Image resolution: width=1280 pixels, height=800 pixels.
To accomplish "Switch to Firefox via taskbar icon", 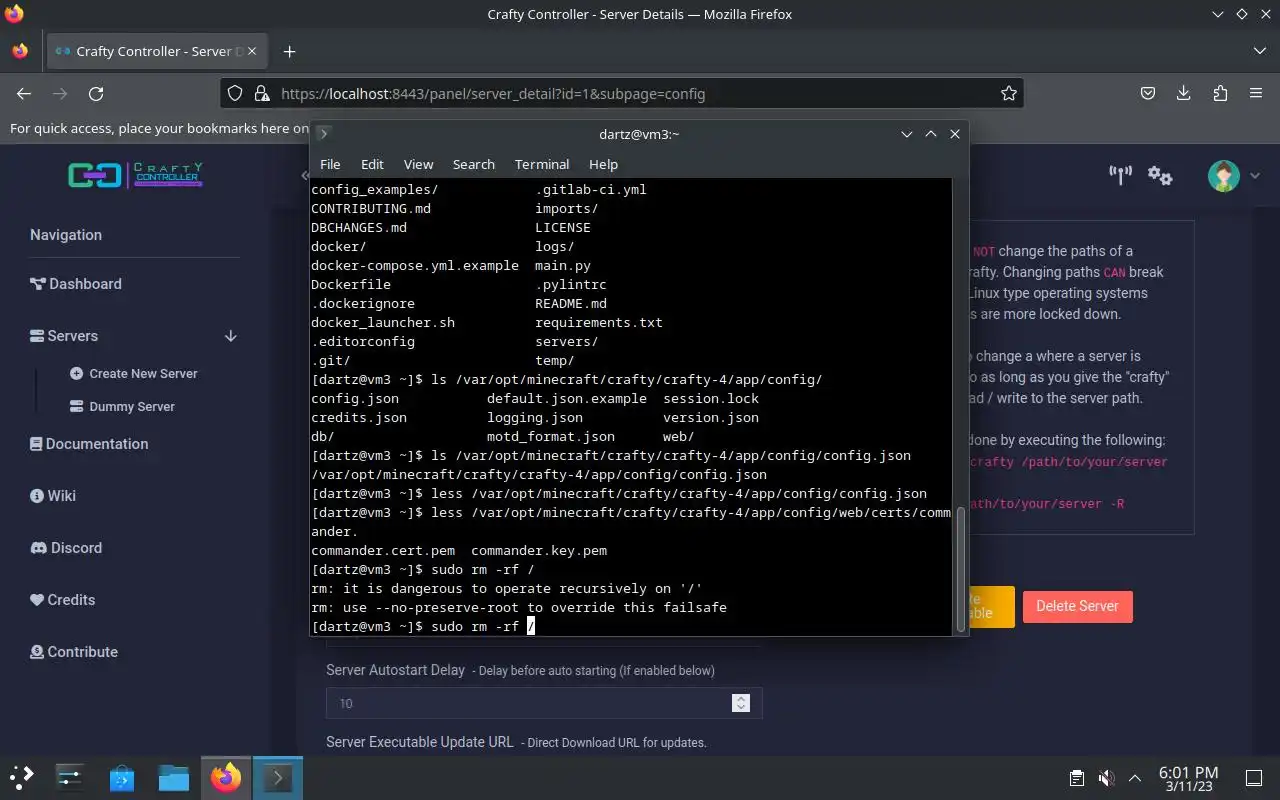I will pyautogui.click(x=226, y=777).
